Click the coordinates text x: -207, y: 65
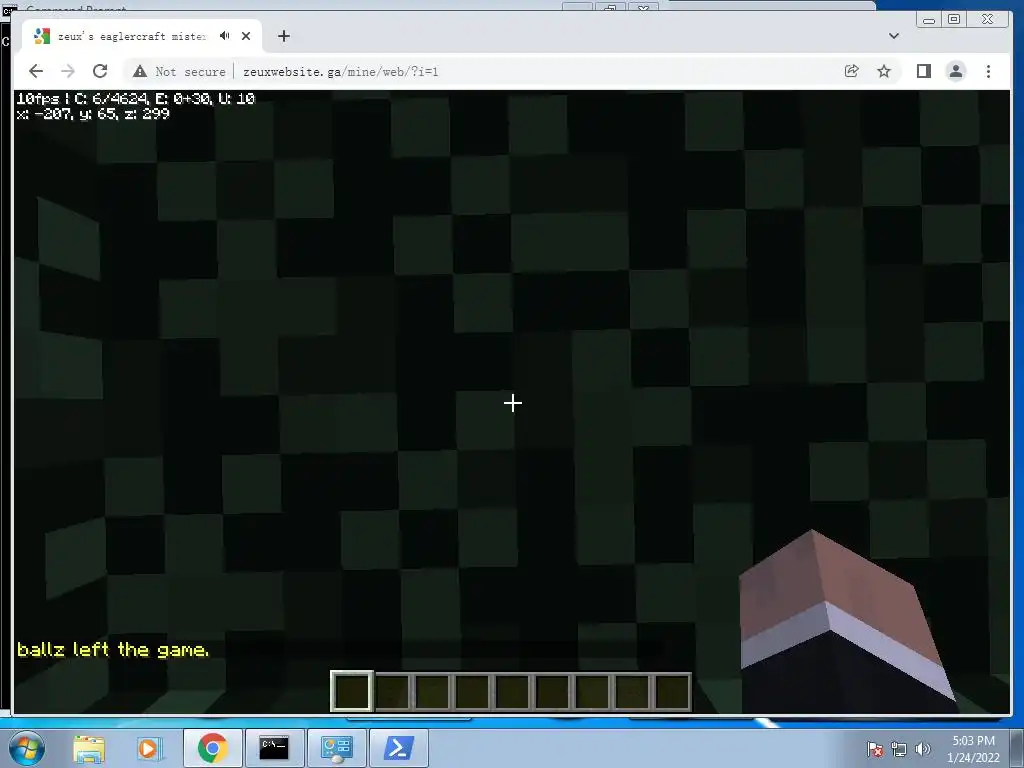This screenshot has width=1024, height=768. tap(93, 114)
